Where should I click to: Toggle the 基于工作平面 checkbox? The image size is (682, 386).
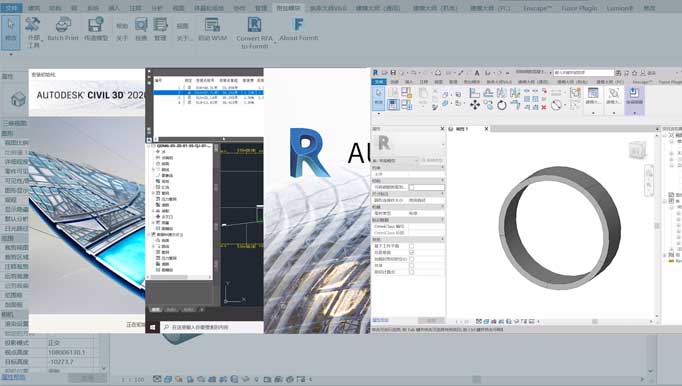pyautogui.click(x=411, y=246)
